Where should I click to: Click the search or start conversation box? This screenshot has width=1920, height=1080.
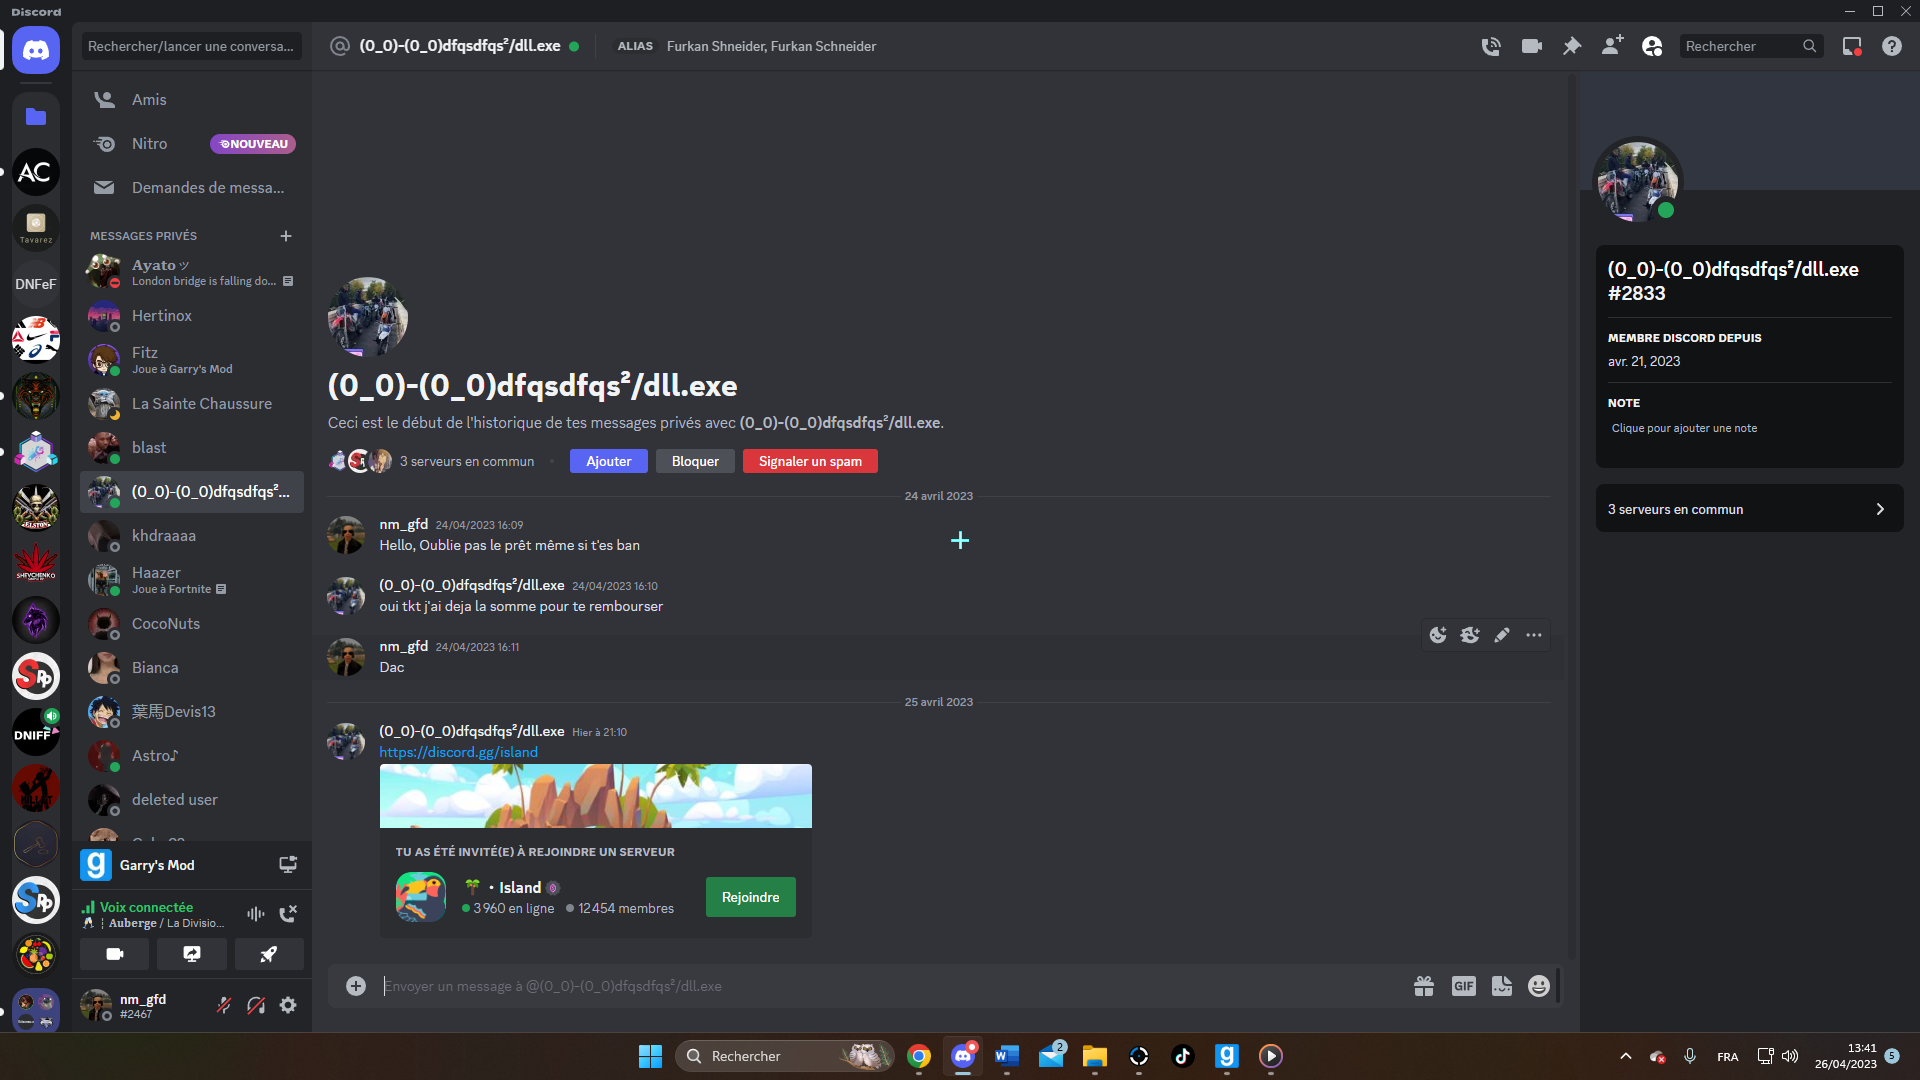click(x=190, y=46)
